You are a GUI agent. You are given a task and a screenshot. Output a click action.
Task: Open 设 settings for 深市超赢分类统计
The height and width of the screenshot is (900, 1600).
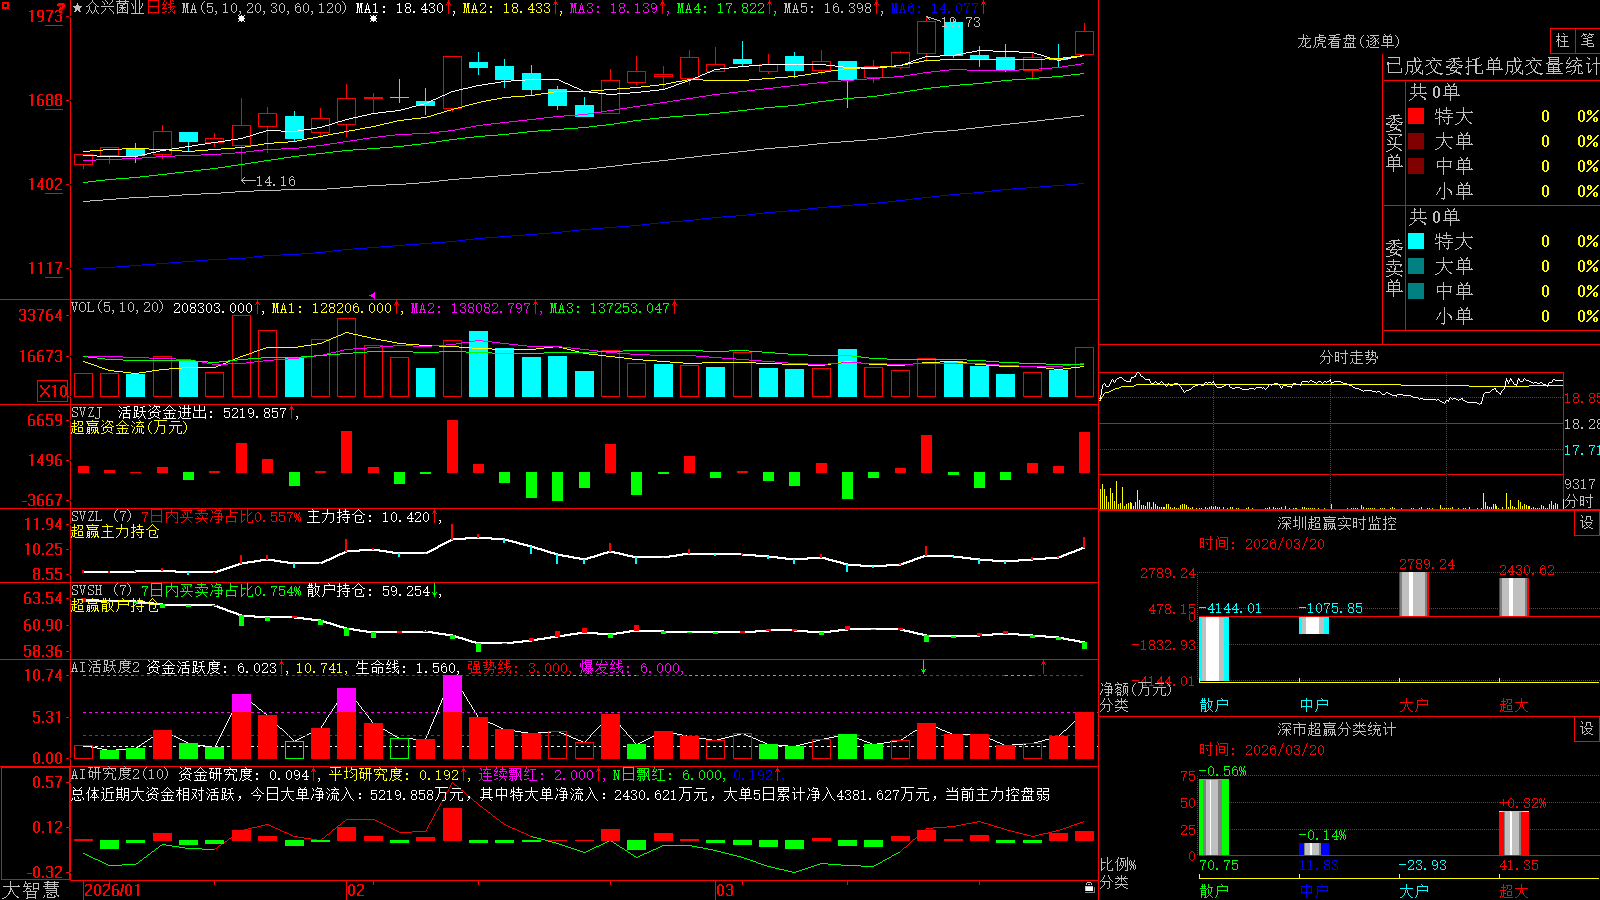point(1587,729)
